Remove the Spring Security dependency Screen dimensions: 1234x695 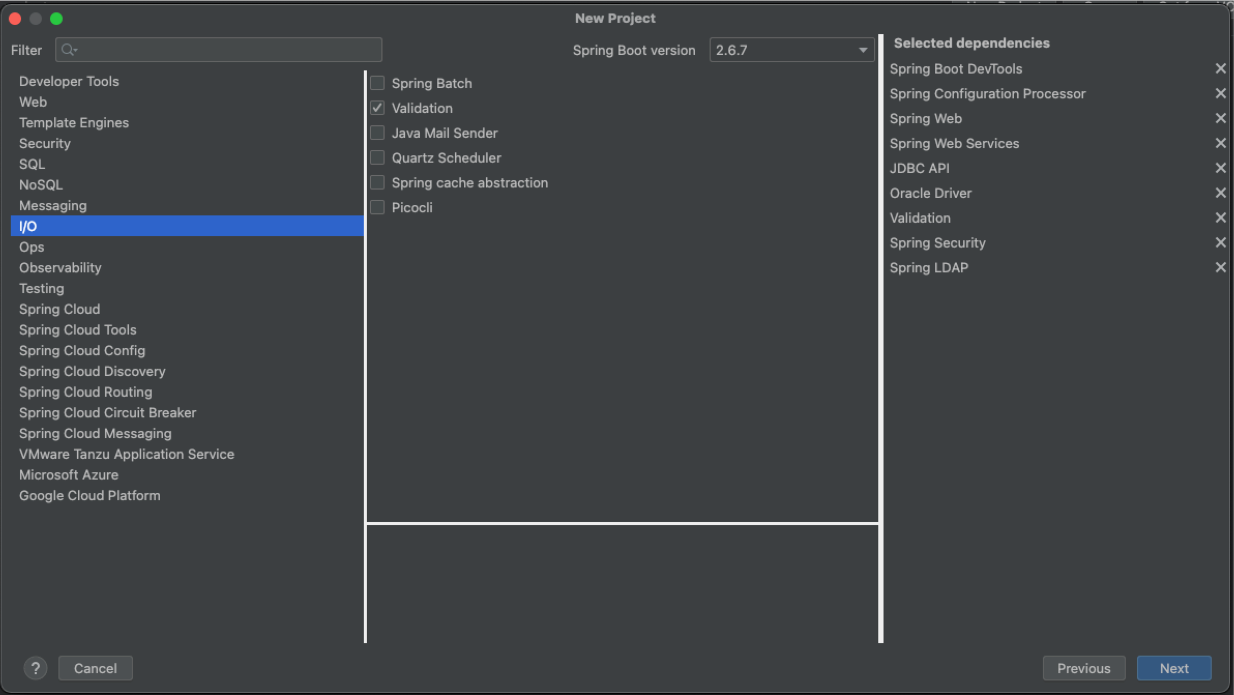click(x=1220, y=242)
